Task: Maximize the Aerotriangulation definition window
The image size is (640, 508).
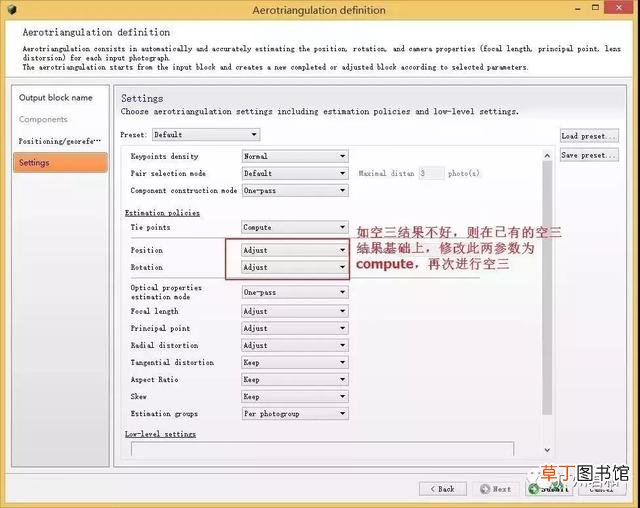Action: point(596,8)
